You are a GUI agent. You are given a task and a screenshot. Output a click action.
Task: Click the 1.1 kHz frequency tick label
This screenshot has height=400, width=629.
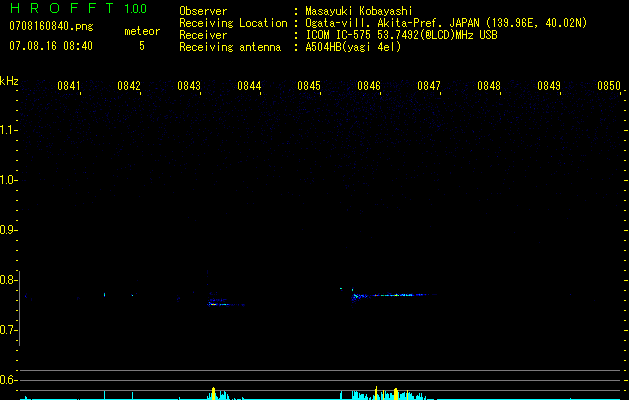[x=8, y=130]
